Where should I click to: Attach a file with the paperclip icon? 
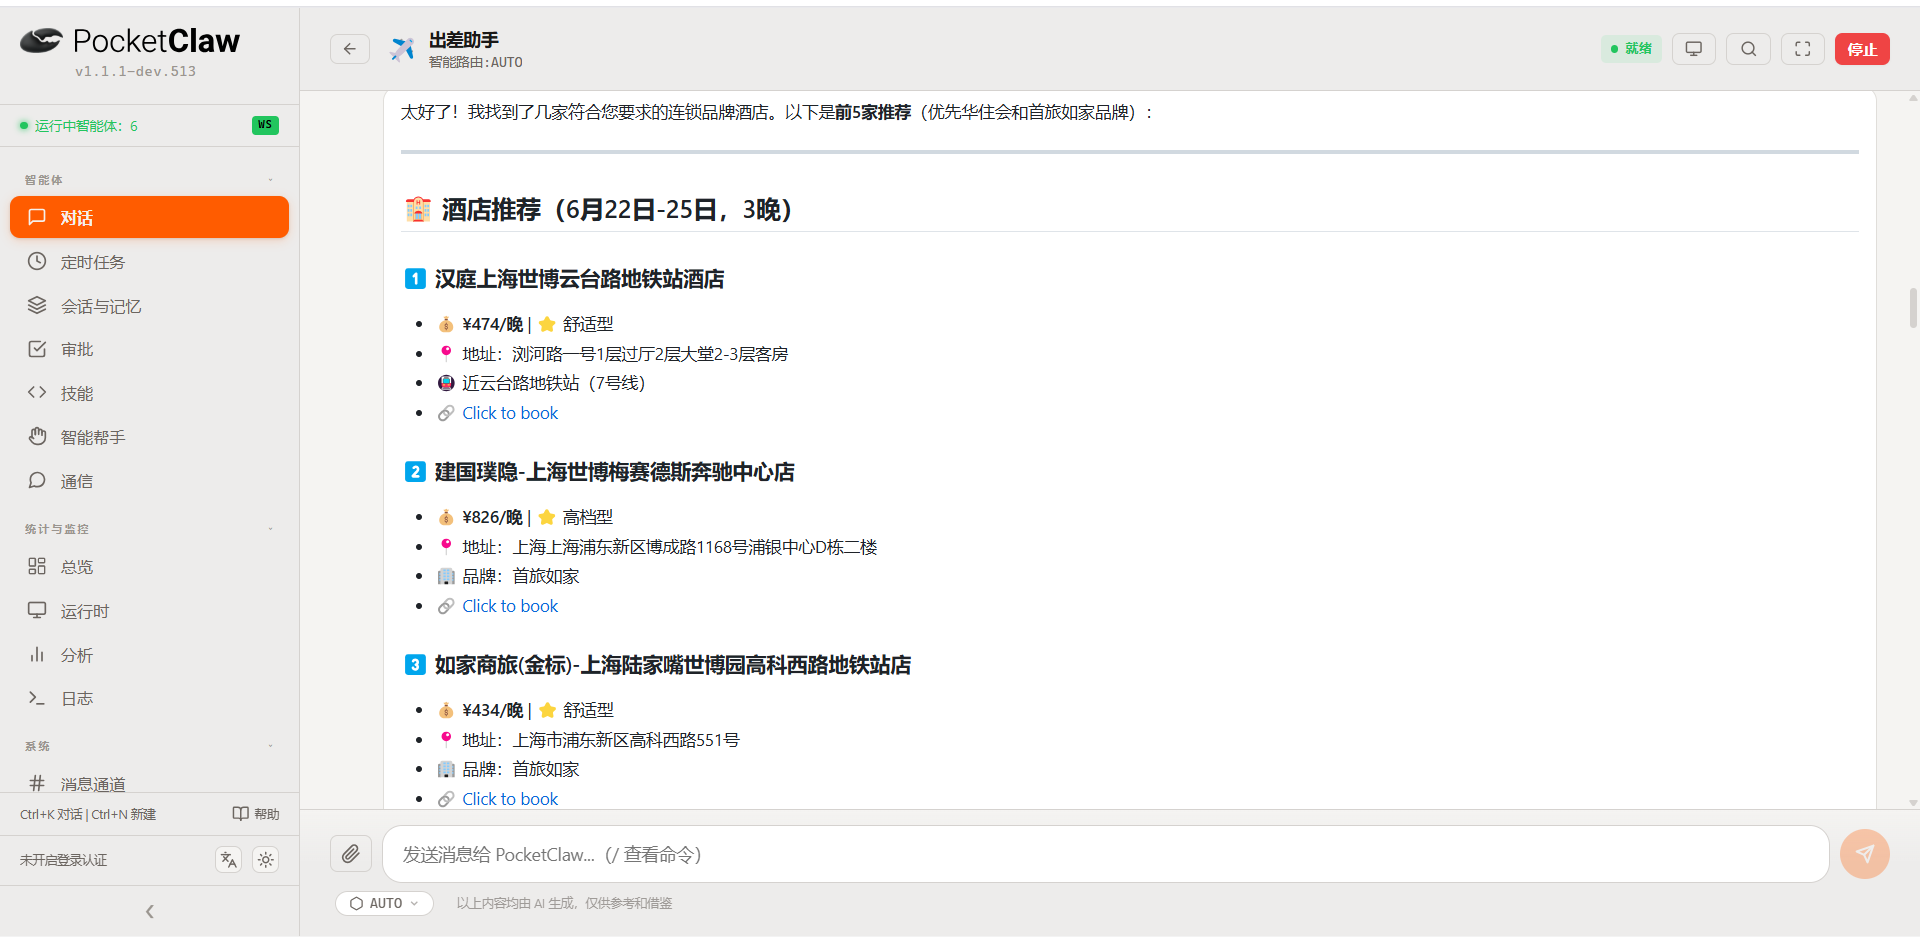point(351,854)
